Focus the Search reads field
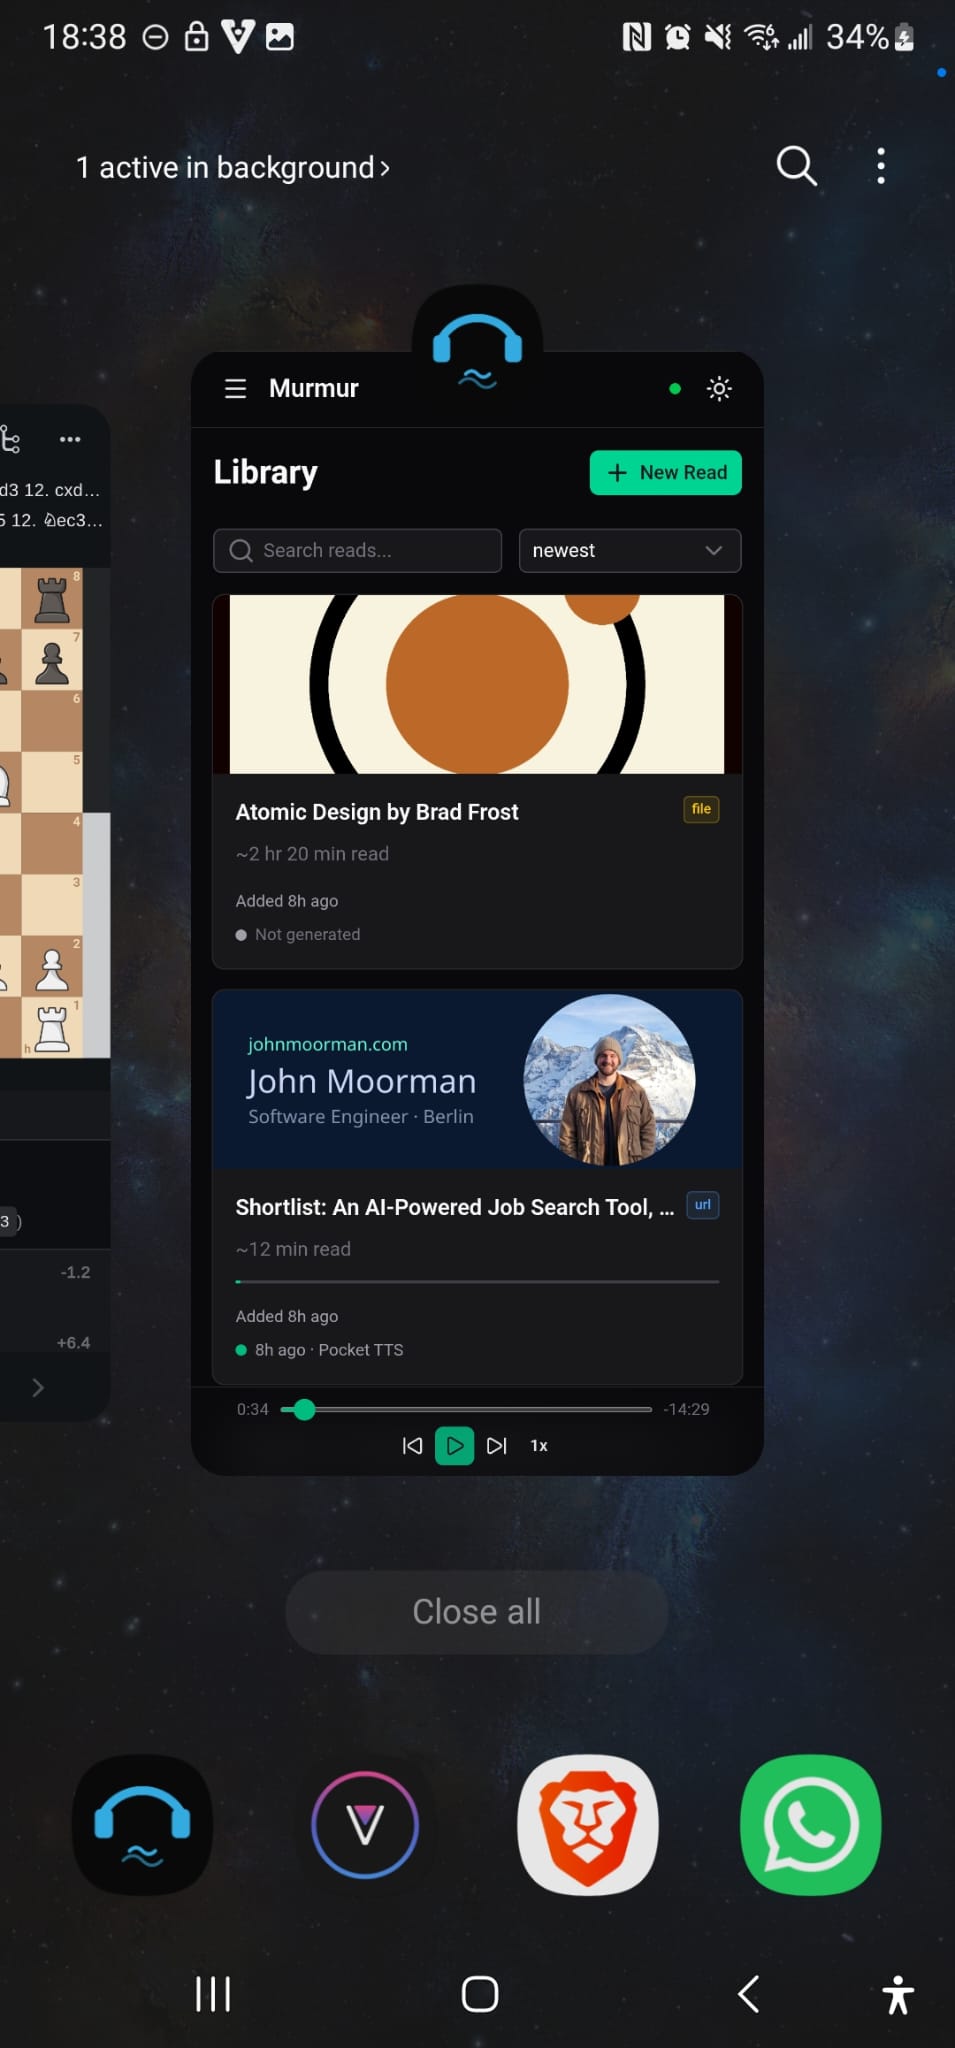 click(x=357, y=550)
